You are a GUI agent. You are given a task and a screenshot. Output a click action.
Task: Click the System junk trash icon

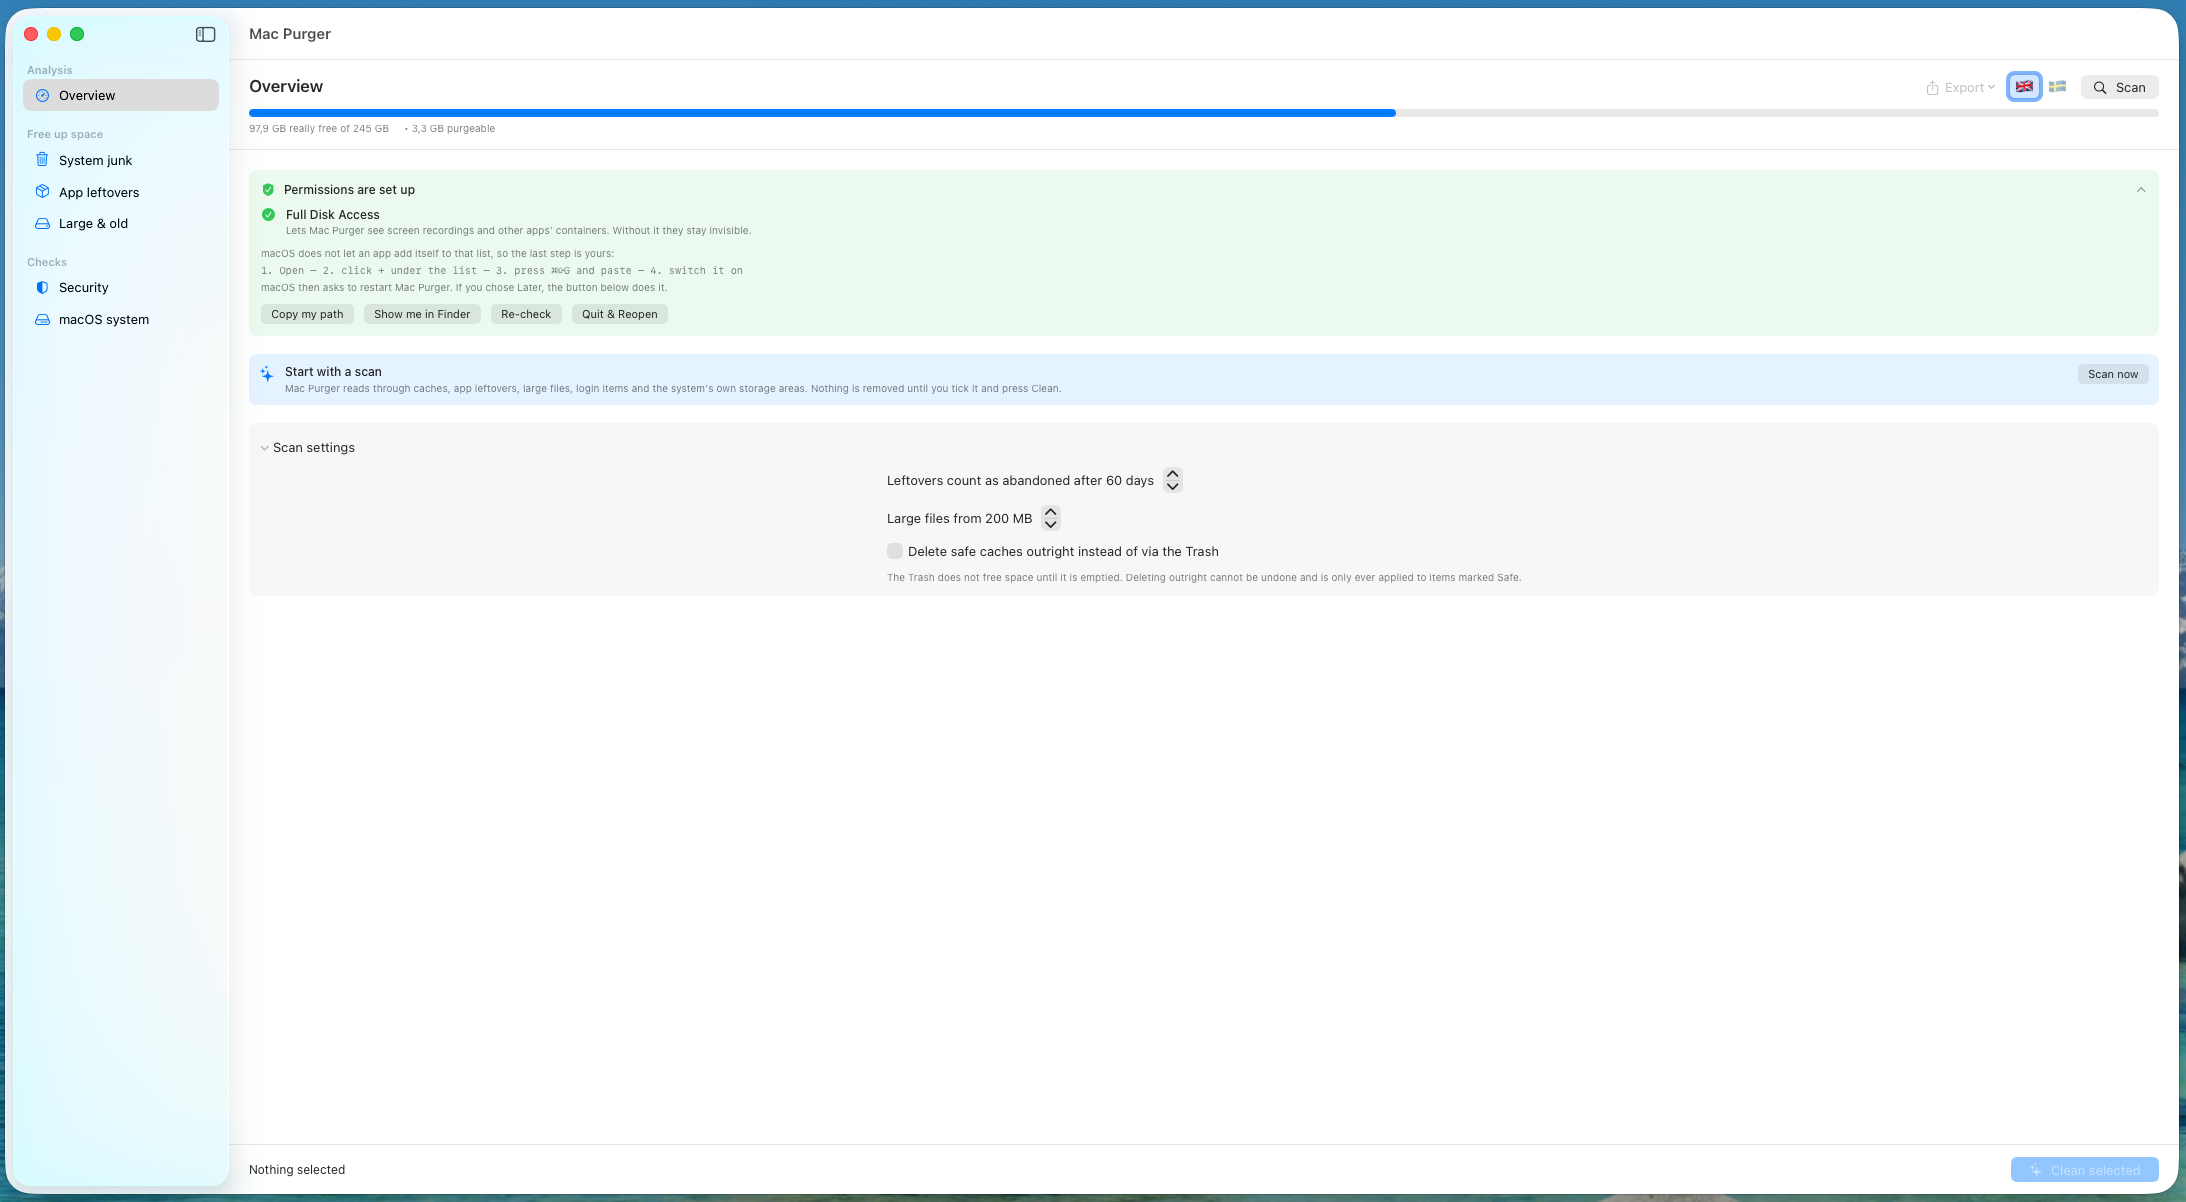(42, 160)
